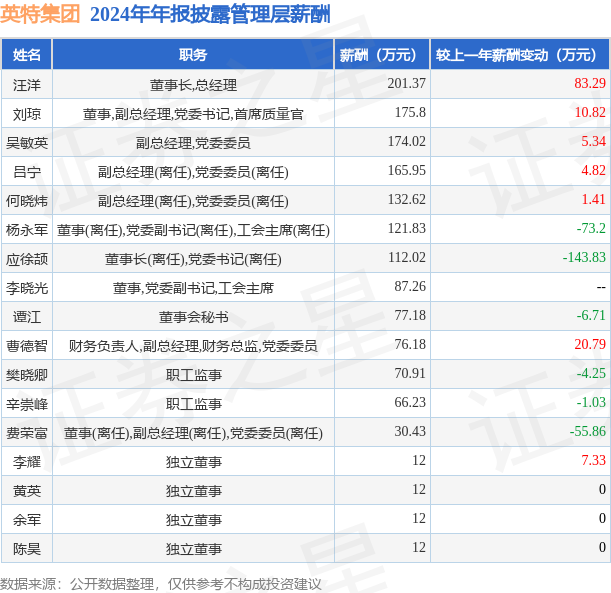This screenshot has height=593, width=611.
Task: Click the name cell 刘琼
Action: pos(26,114)
